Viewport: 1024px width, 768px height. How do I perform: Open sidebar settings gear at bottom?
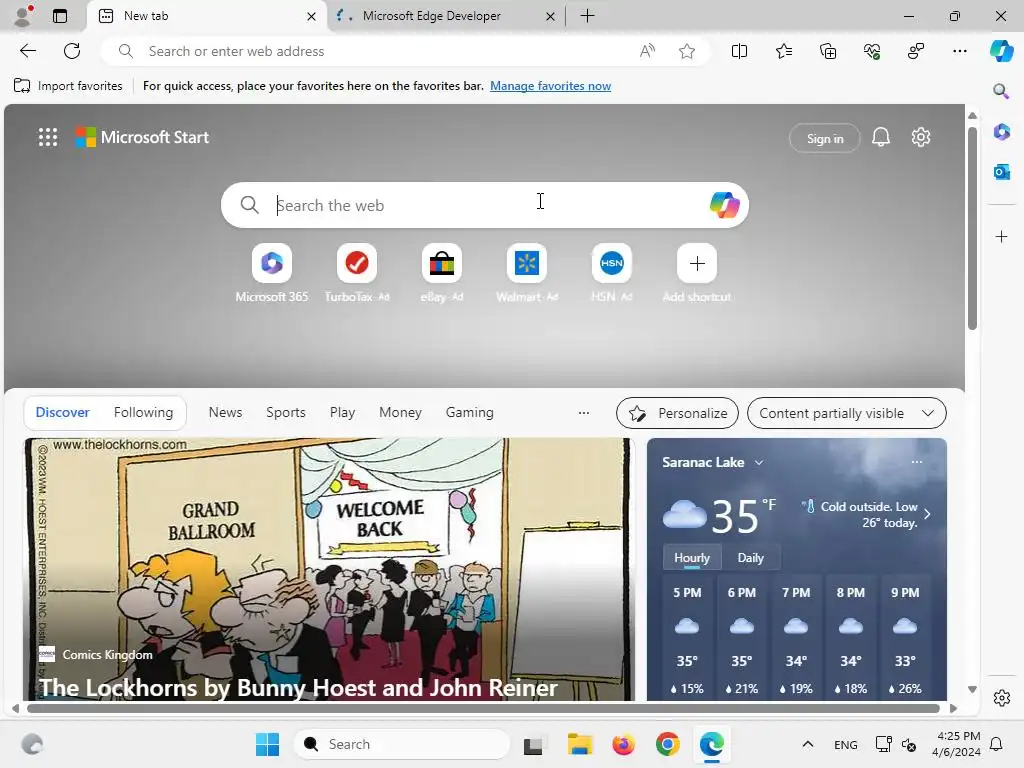[1001, 698]
